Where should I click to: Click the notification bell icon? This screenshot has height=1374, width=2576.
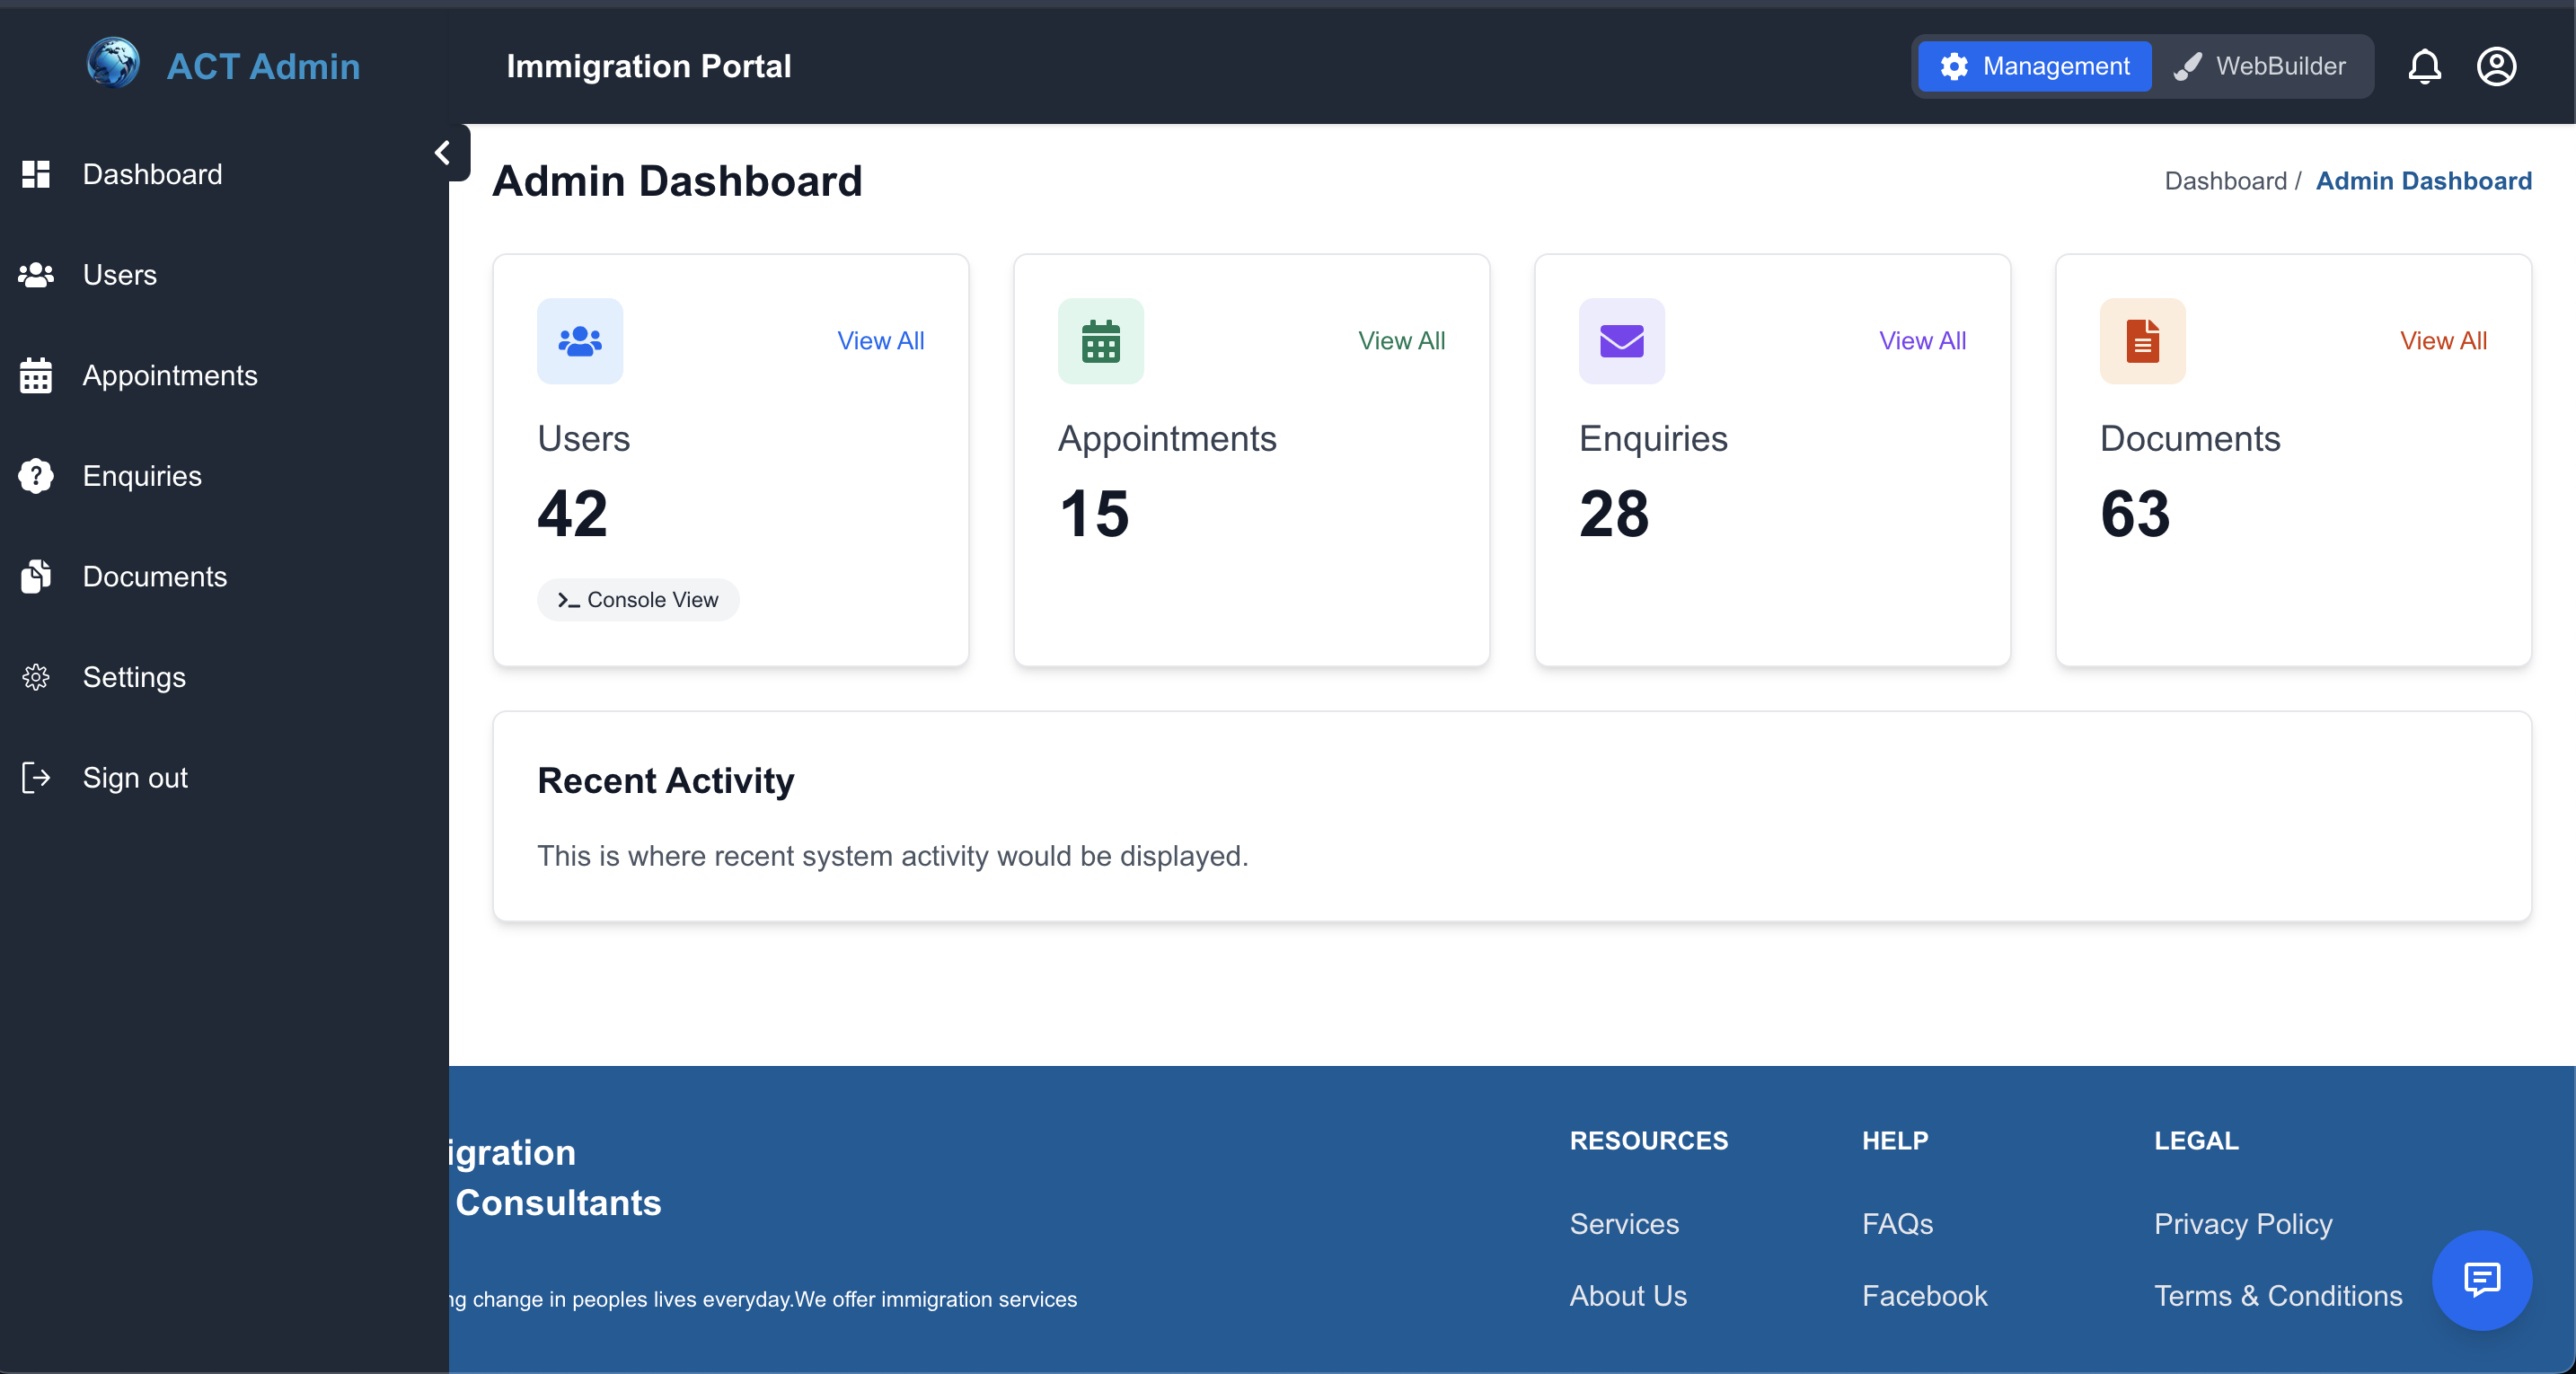(2425, 66)
